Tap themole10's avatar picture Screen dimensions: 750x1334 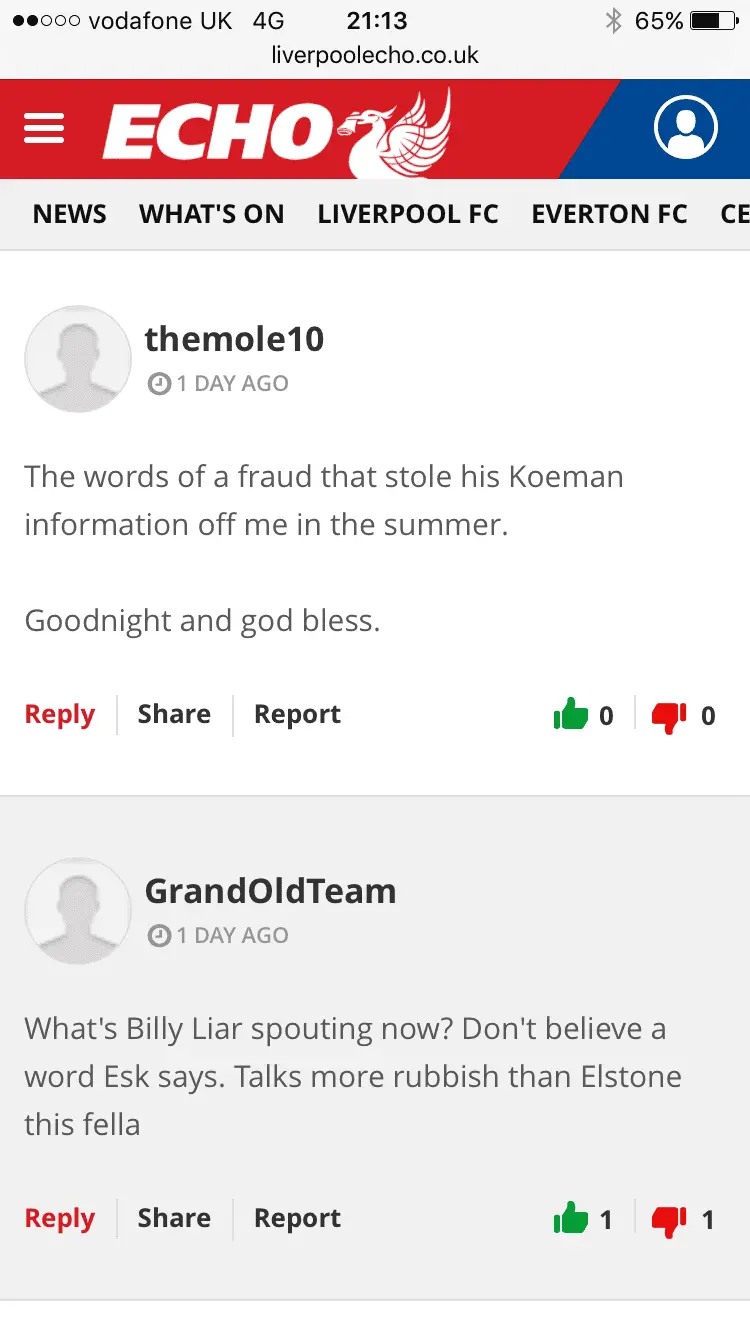click(78, 359)
